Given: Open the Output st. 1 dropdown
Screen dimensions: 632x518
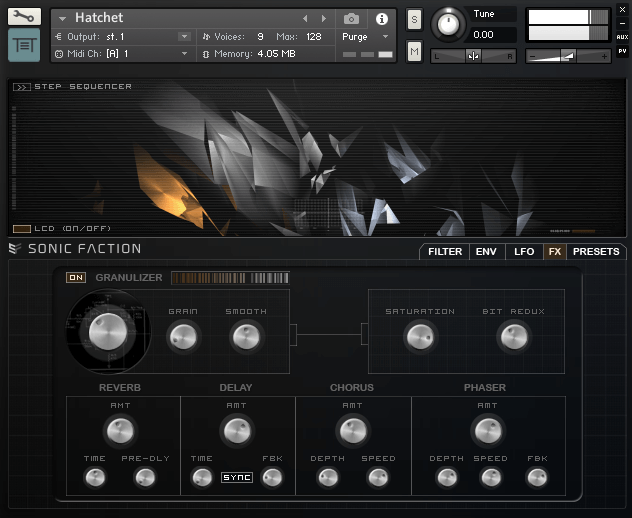Looking at the screenshot, I should (184, 37).
